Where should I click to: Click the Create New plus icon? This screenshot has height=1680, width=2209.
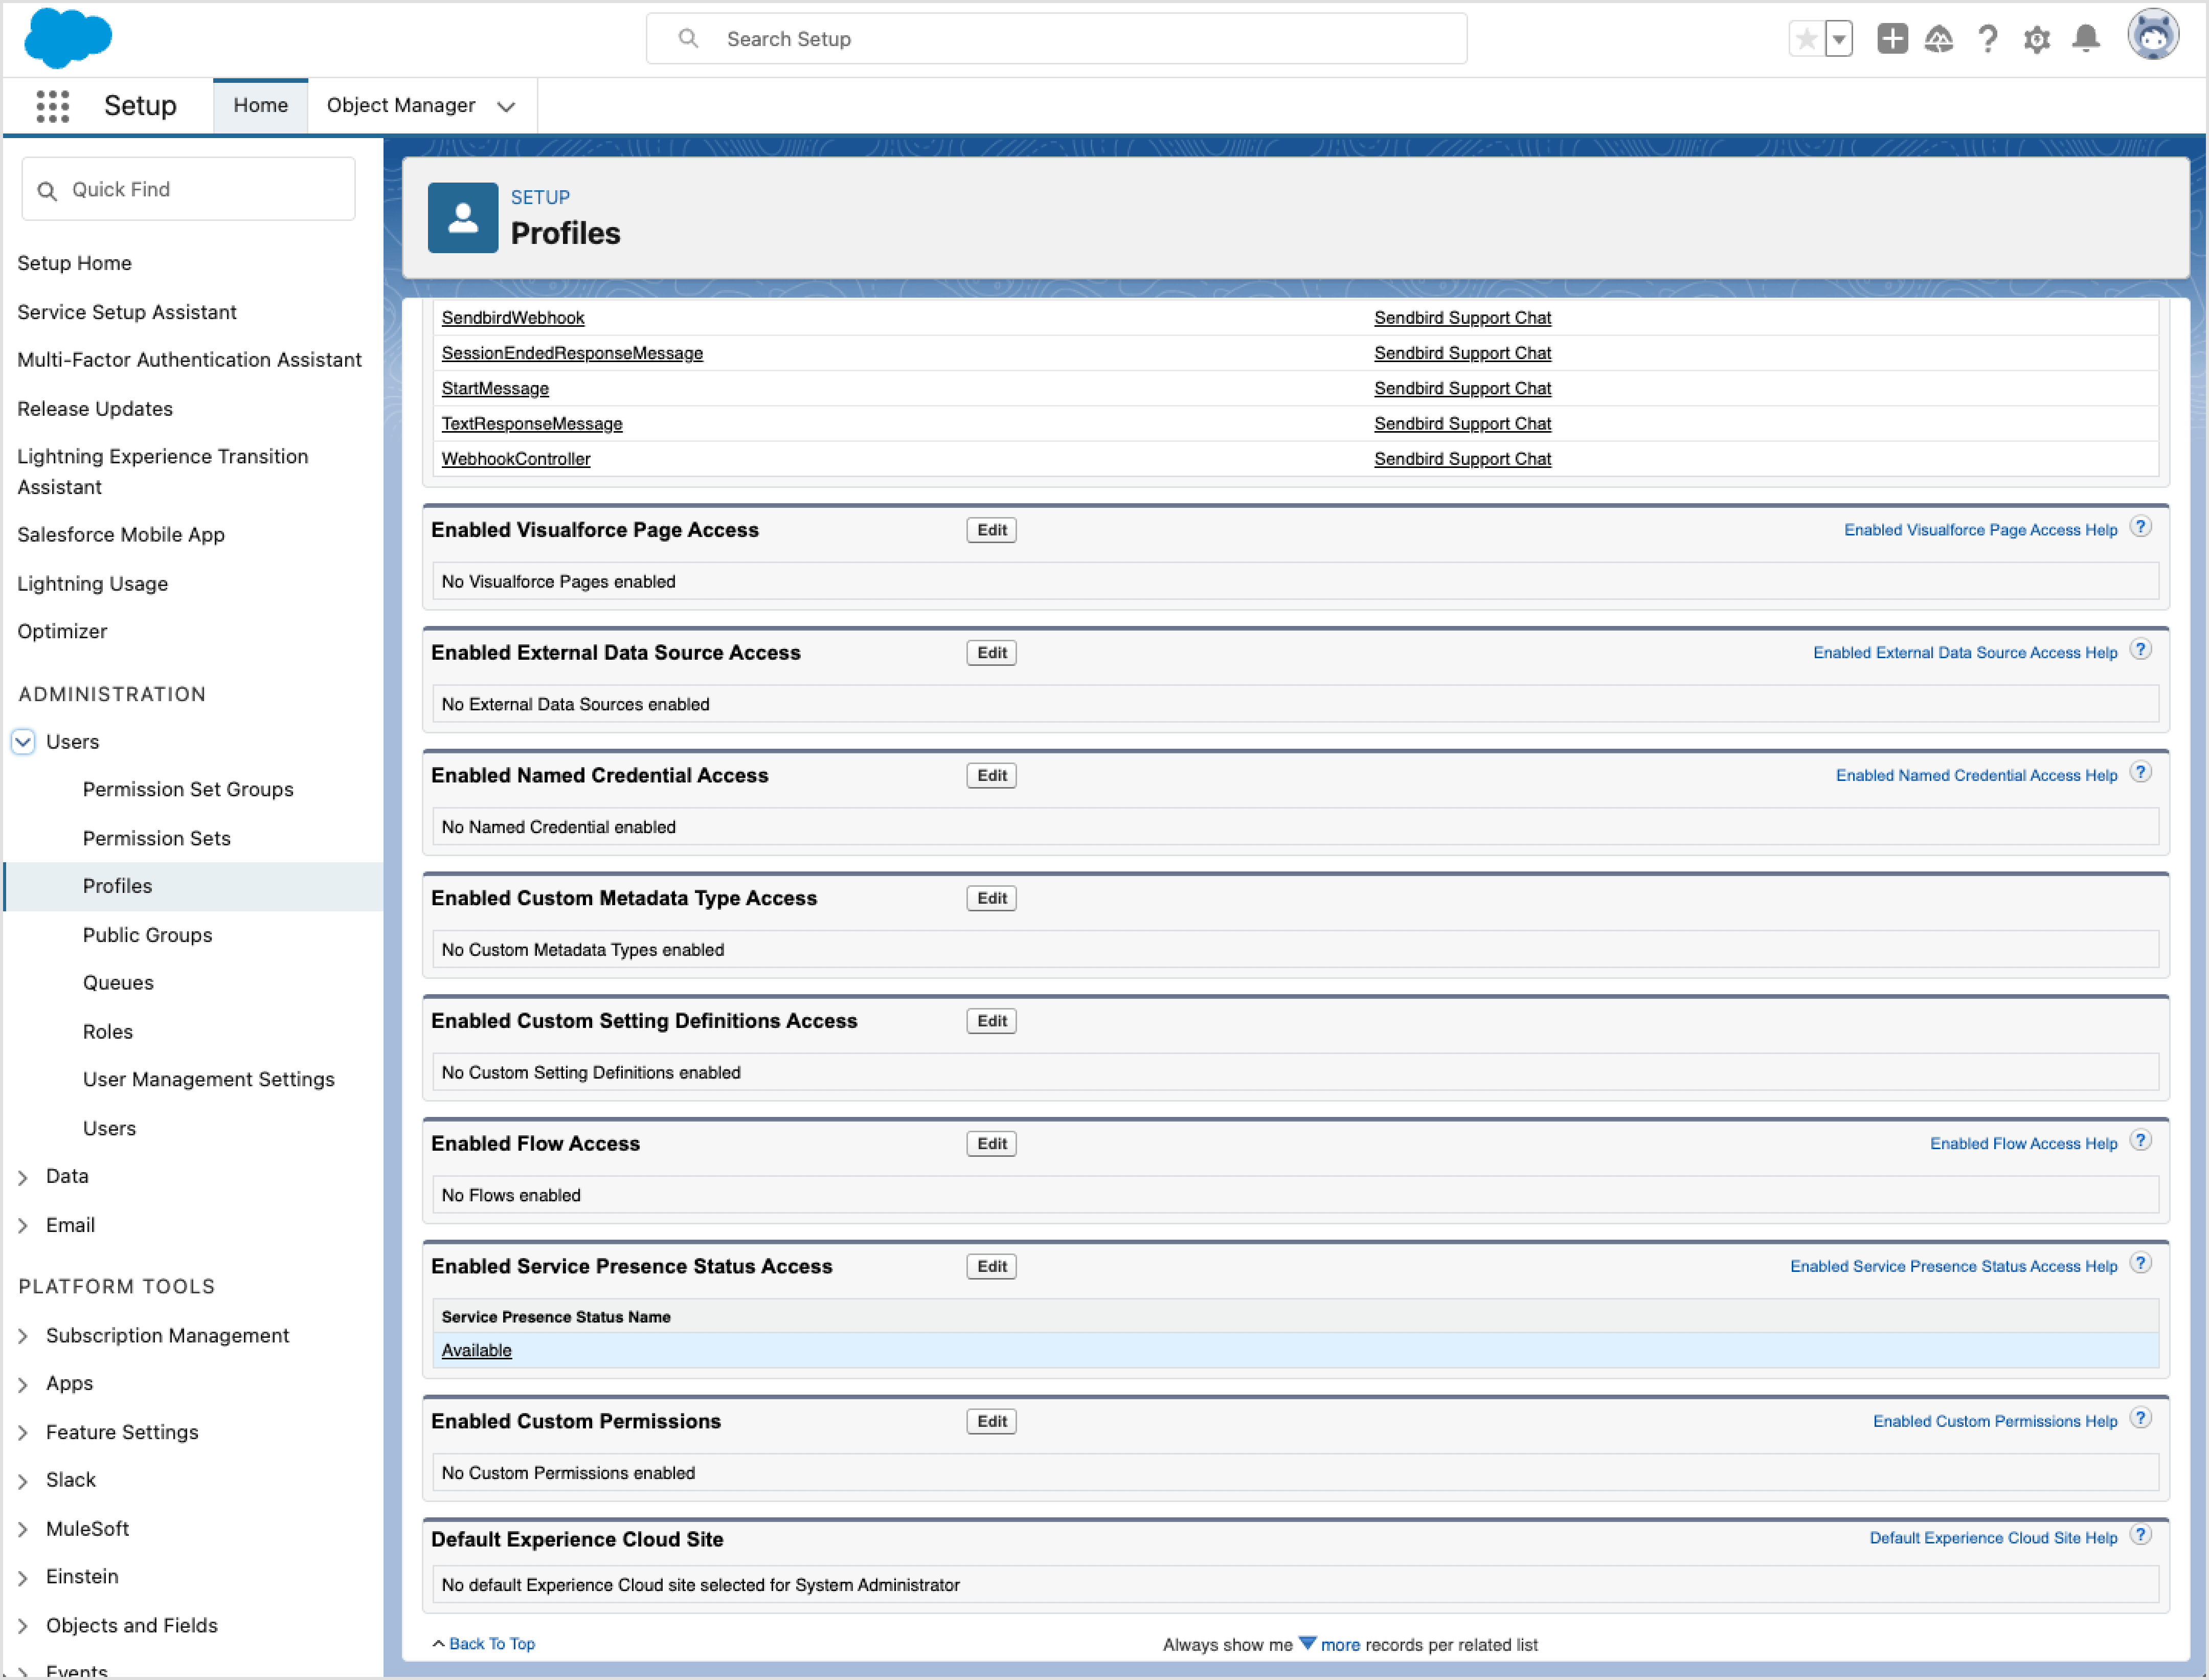[1892, 39]
